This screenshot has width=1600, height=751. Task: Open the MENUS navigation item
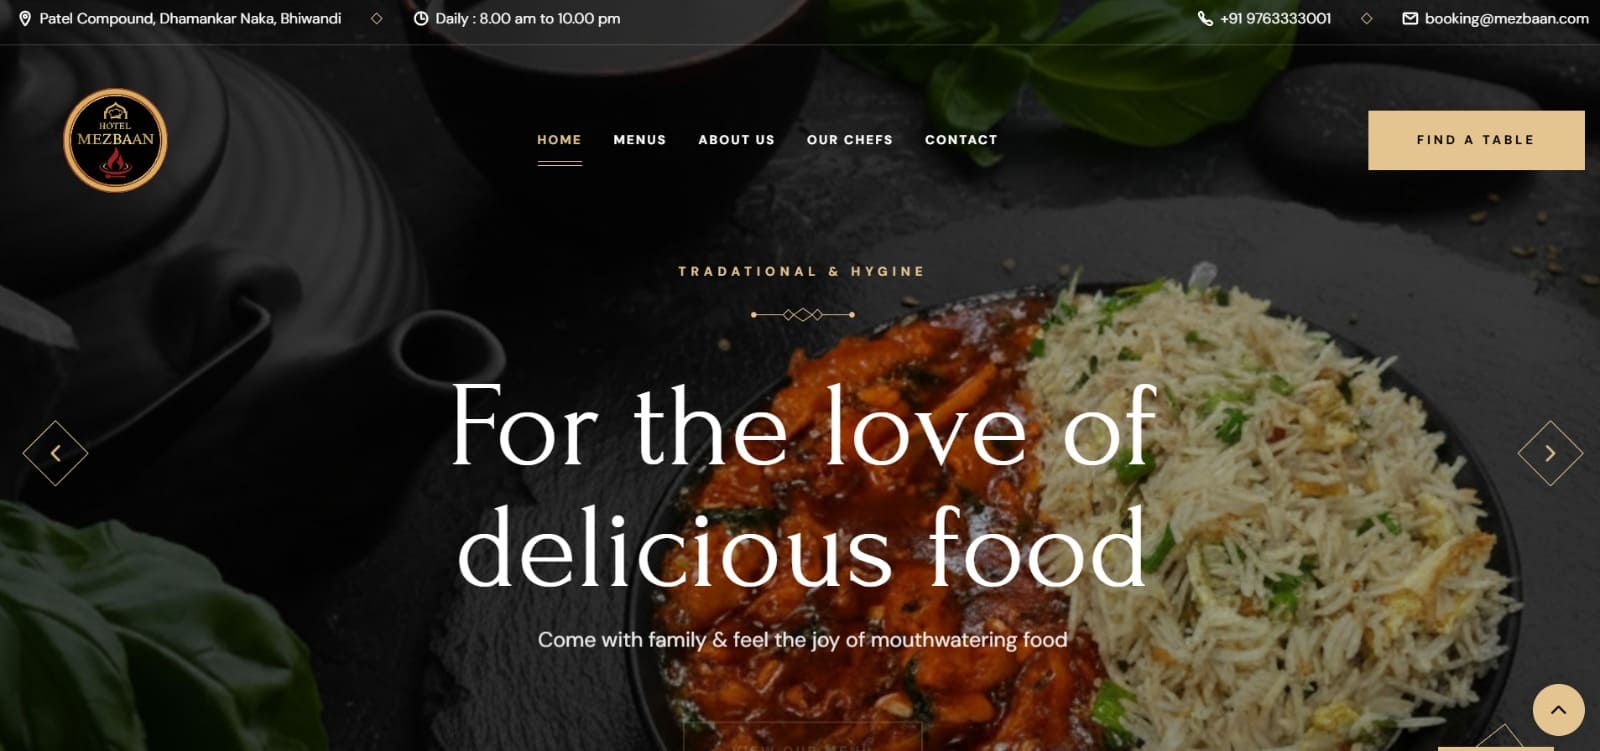click(640, 140)
